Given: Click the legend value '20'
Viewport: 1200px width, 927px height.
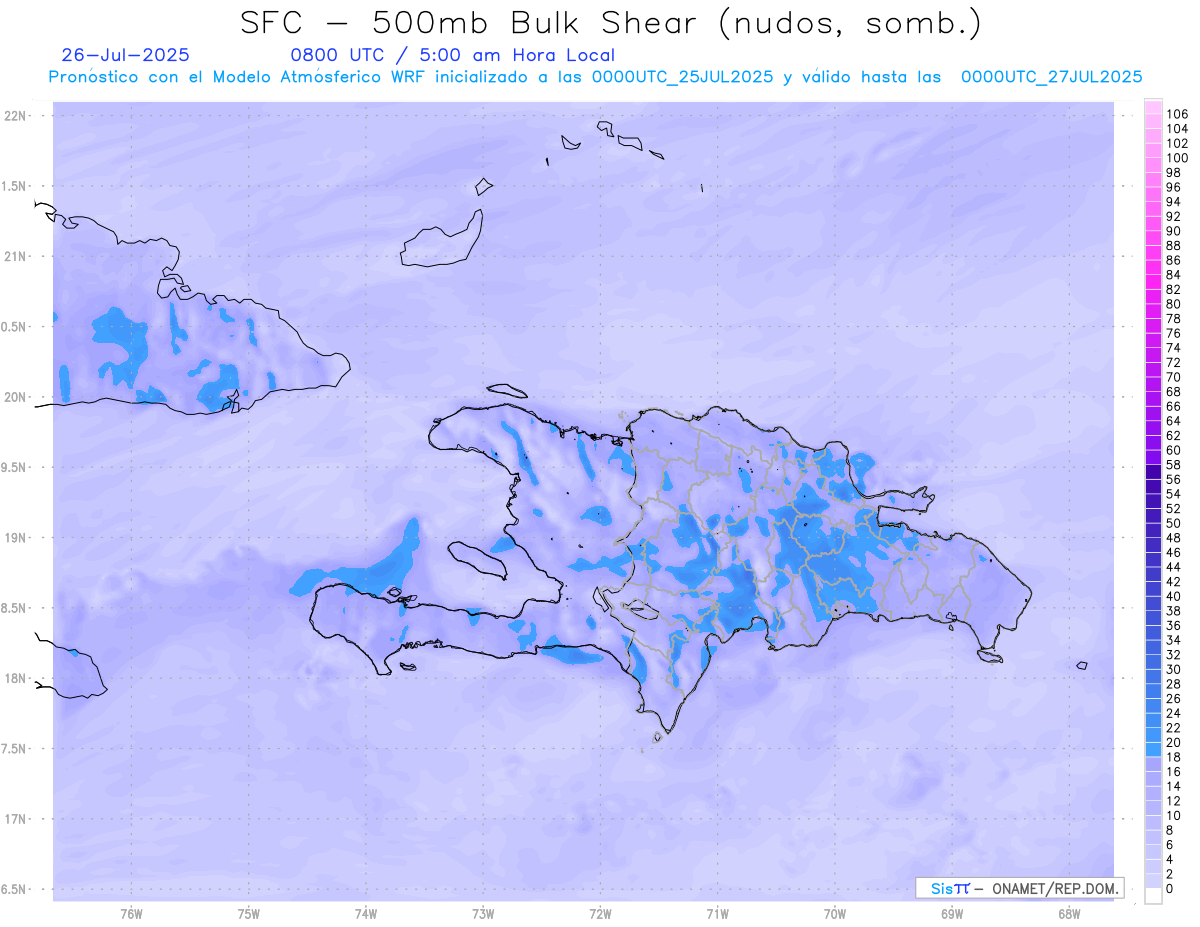Looking at the screenshot, I should 1173,742.
